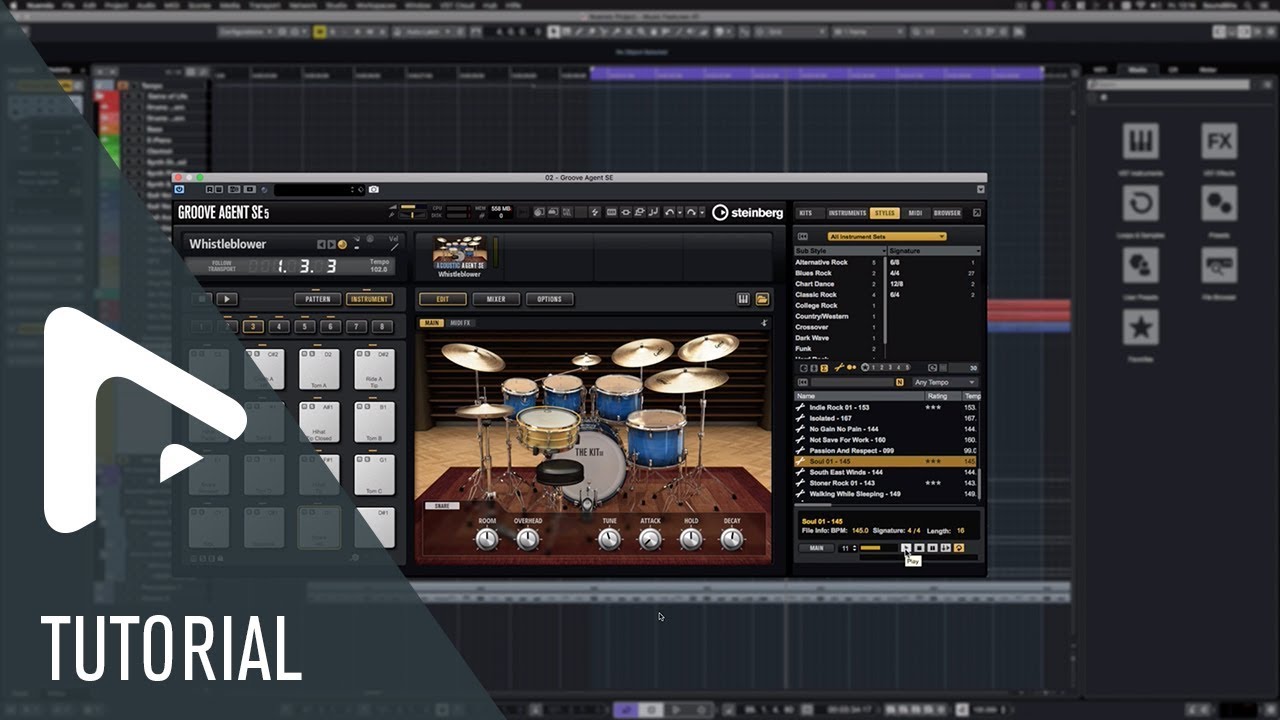Screen dimensions: 1280x720
Task: Toggle the plugin power button
Action: tap(179, 189)
